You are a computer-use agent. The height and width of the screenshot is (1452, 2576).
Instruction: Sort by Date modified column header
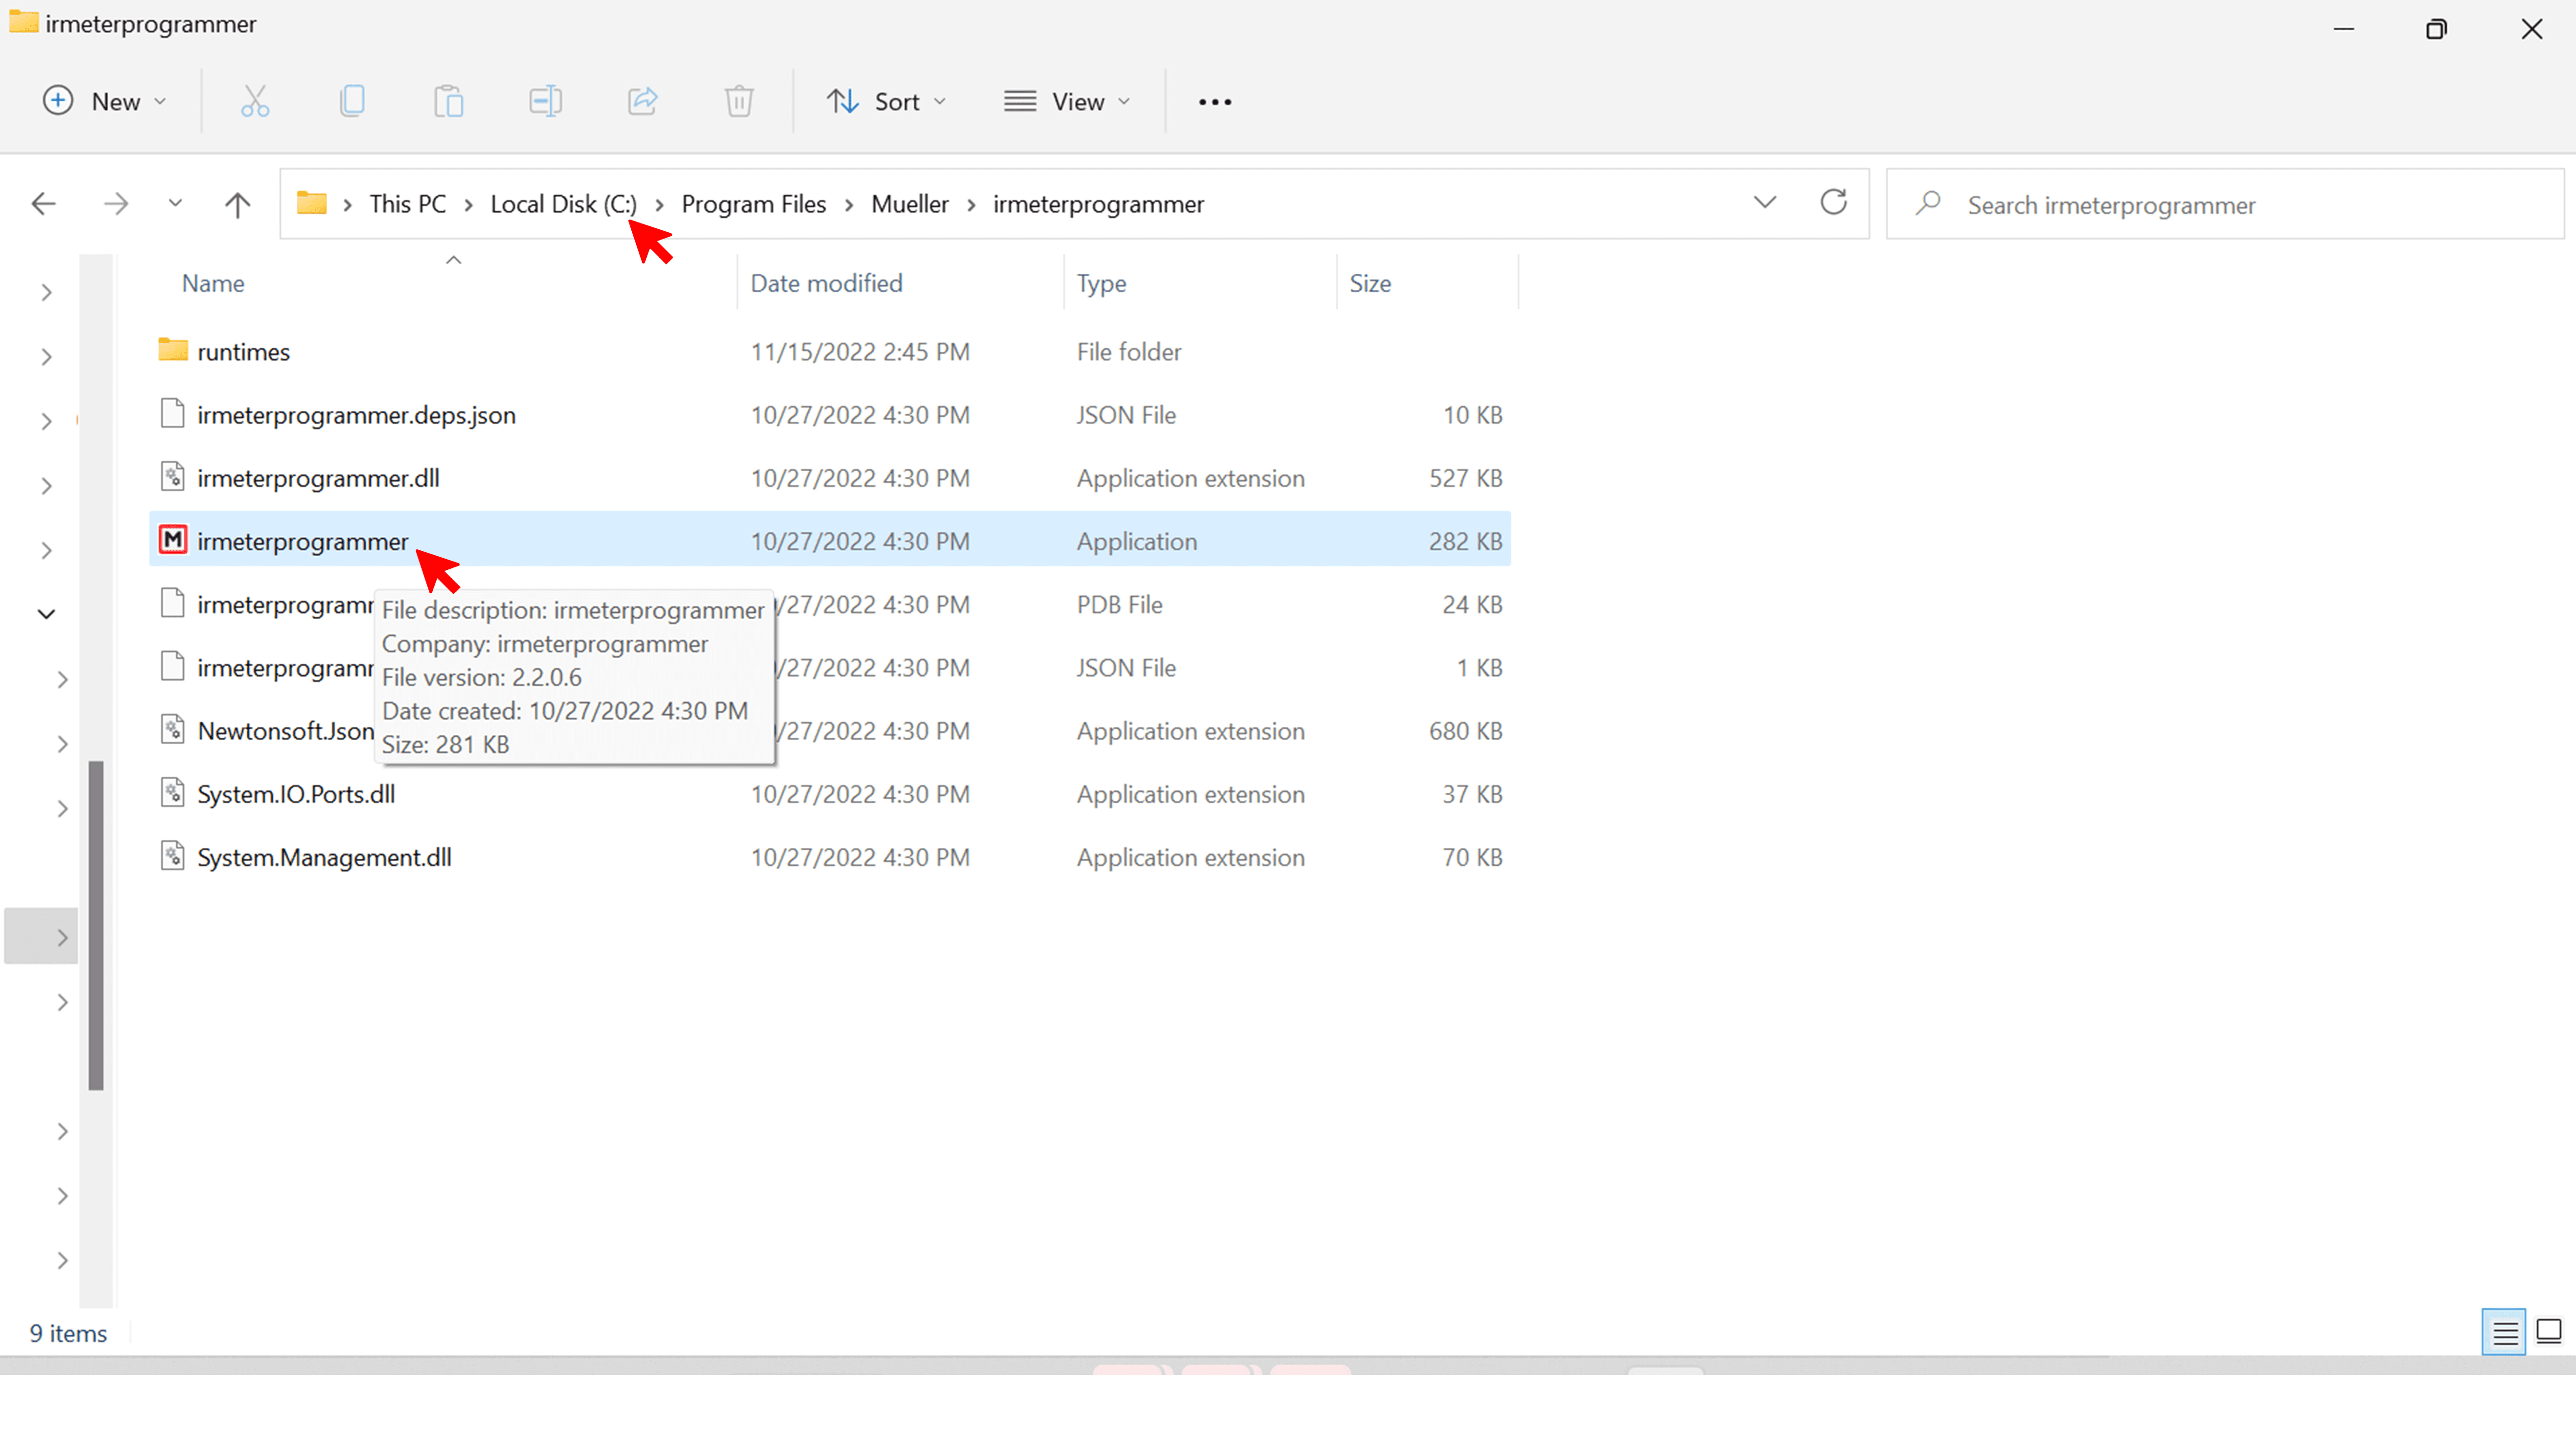coord(826,283)
